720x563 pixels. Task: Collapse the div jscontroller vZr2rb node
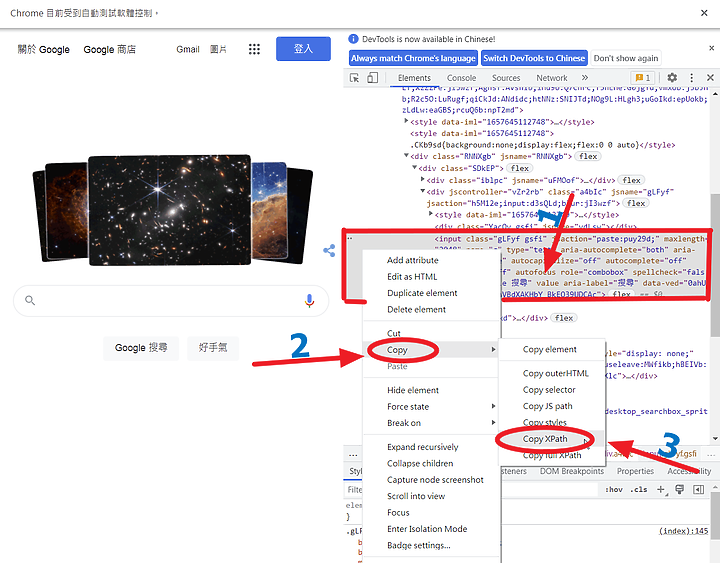click(422, 191)
